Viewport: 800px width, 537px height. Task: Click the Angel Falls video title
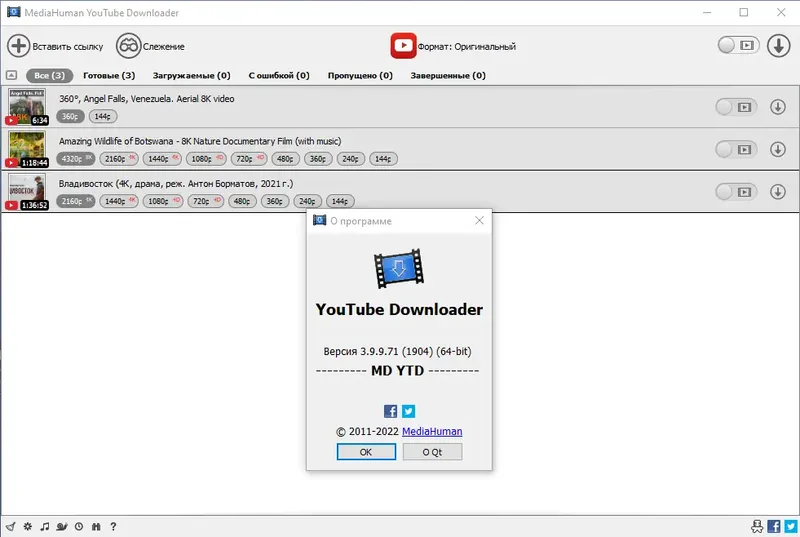tap(146, 99)
